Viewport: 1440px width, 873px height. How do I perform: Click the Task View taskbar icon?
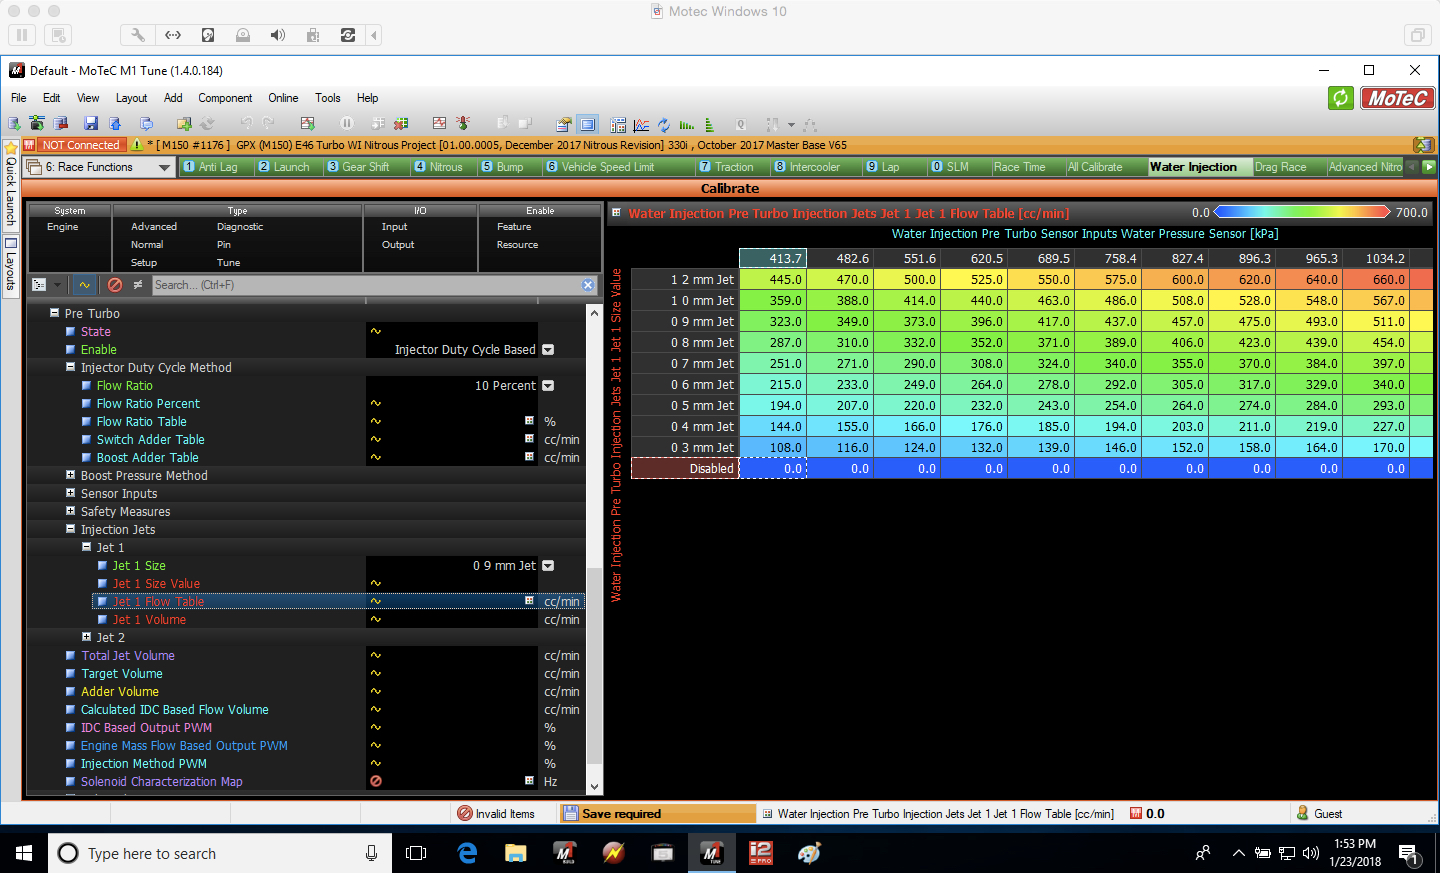pyautogui.click(x=416, y=853)
